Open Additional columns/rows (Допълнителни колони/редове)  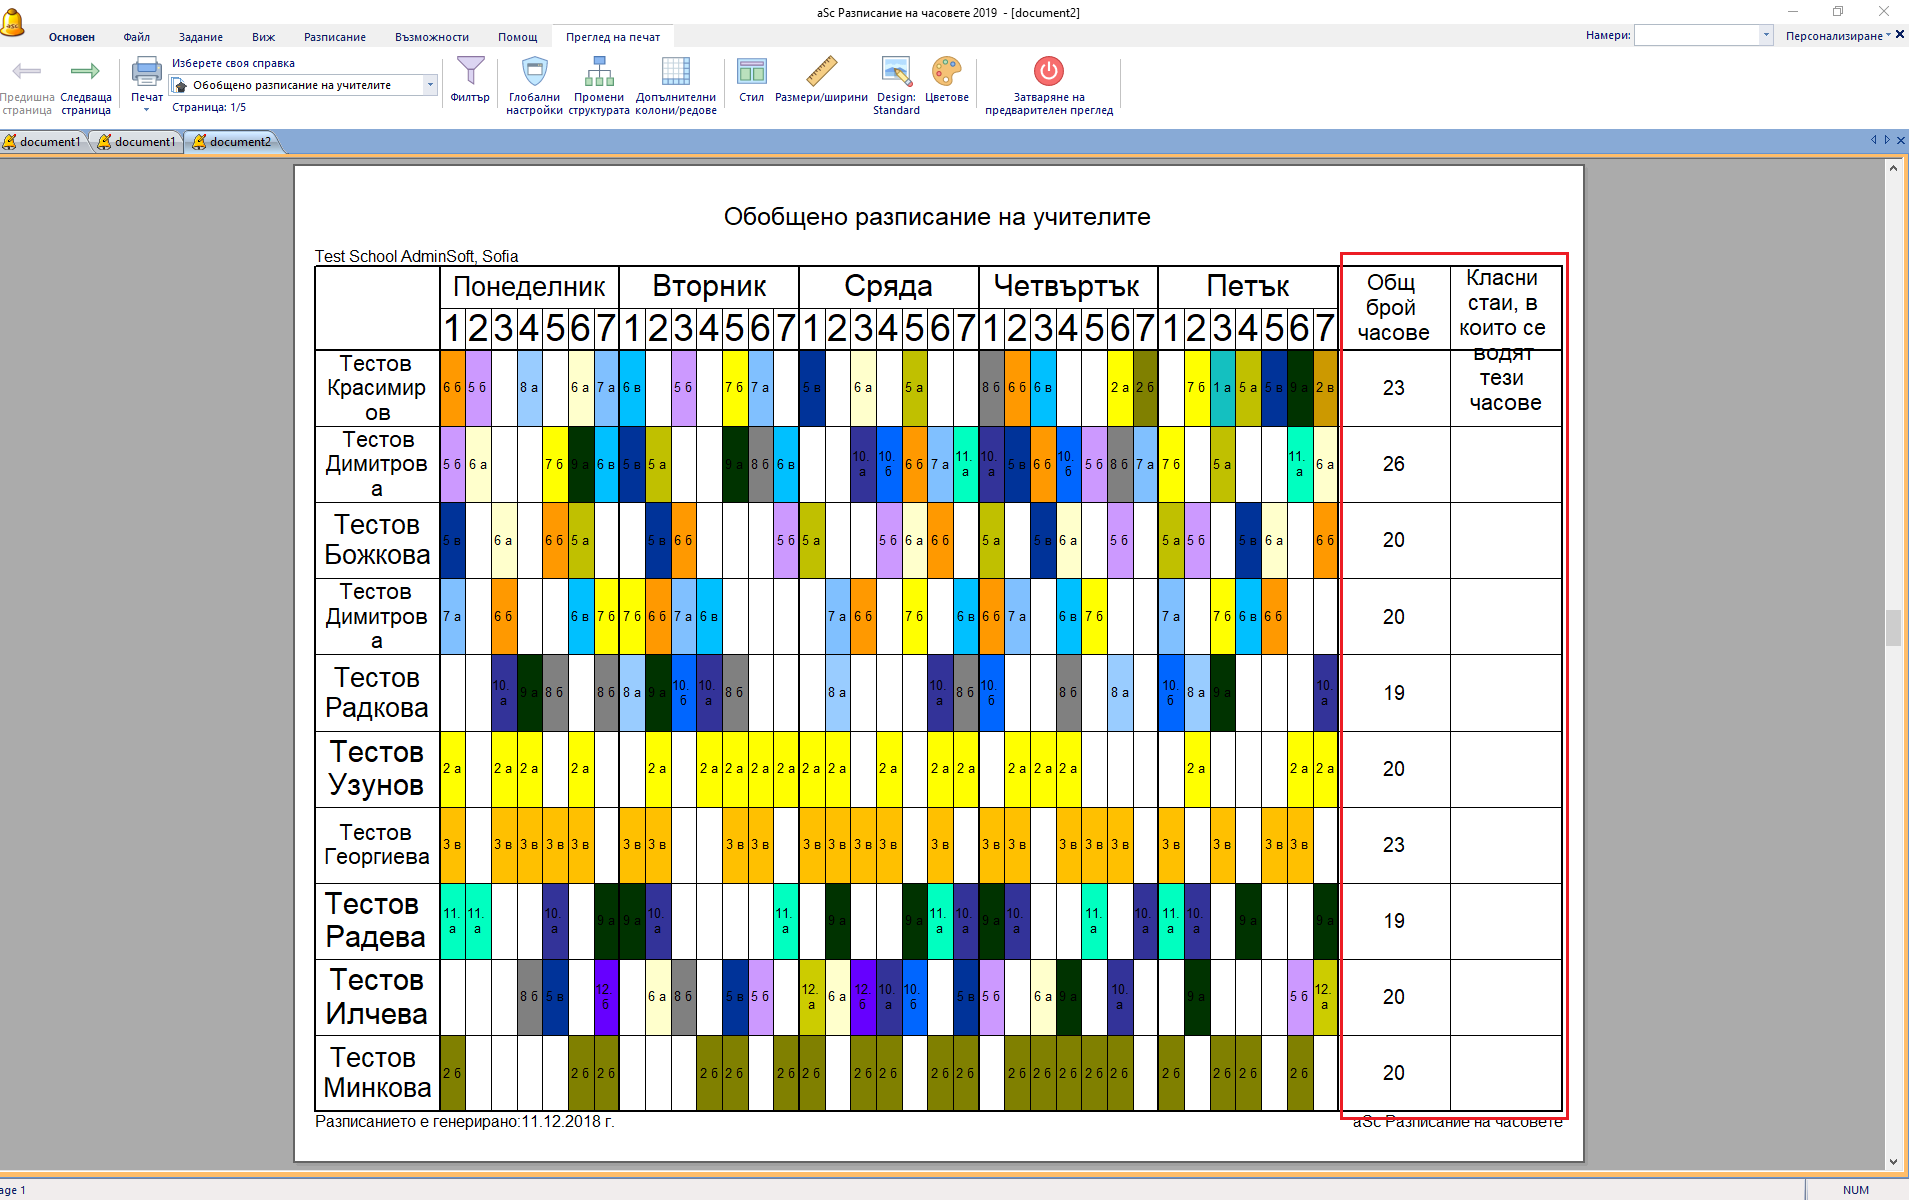pos(676,72)
